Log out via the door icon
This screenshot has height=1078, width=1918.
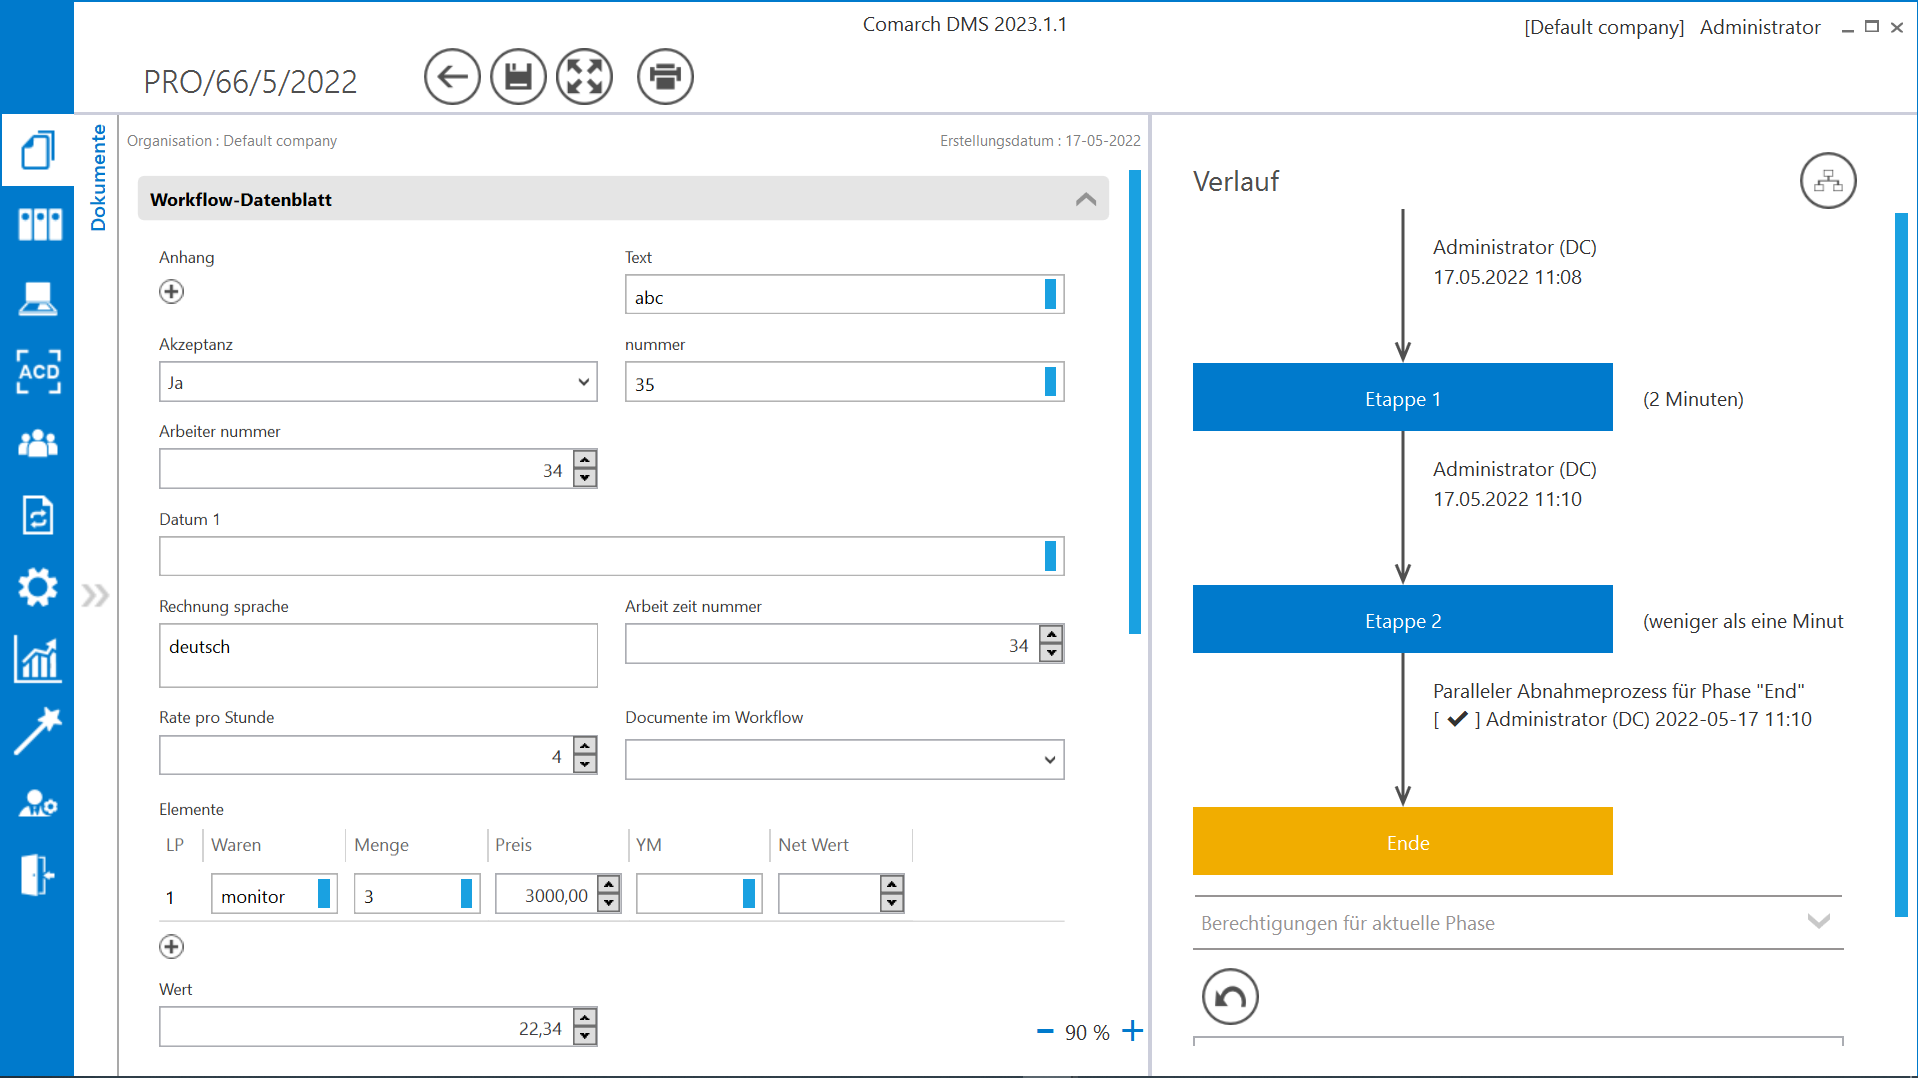pos(38,874)
